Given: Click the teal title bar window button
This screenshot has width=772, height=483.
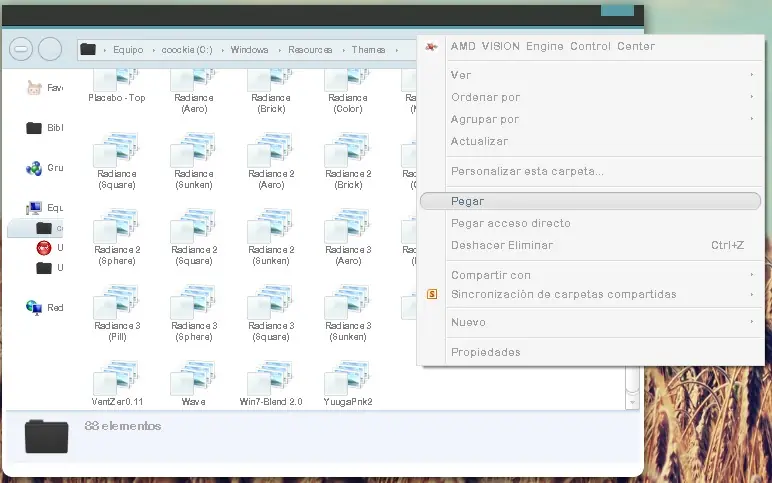Looking at the screenshot, I should [x=617, y=10].
